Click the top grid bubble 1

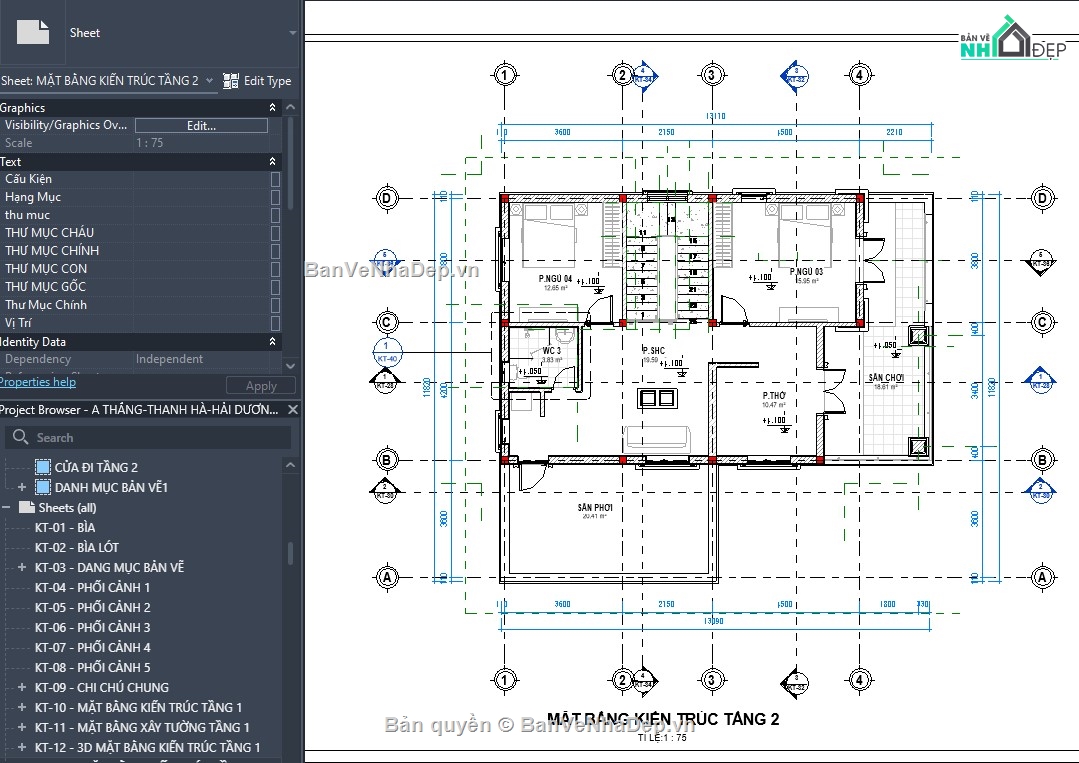tap(504, 75)
